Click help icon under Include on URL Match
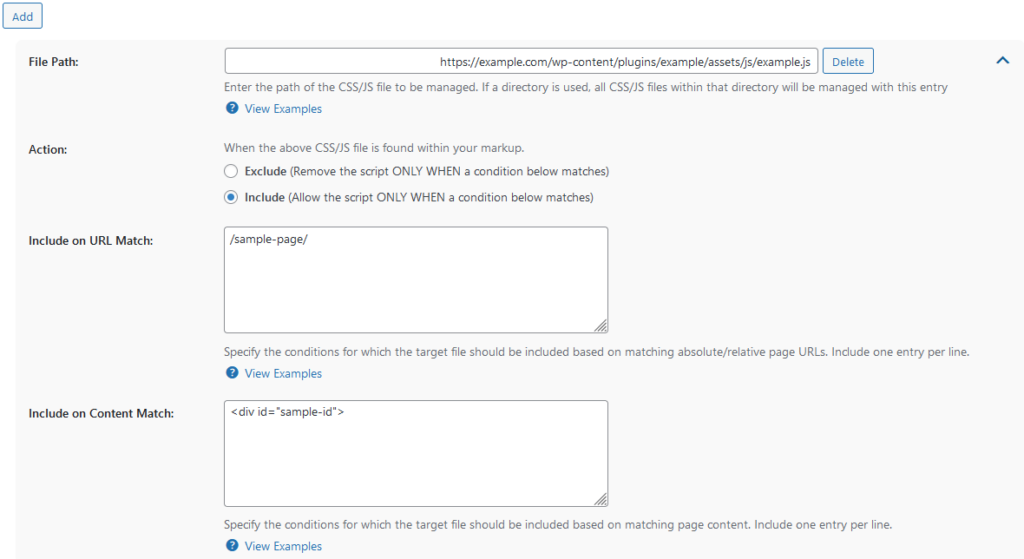The height and width of the screenshot is (559, 1024). point(232,373)
